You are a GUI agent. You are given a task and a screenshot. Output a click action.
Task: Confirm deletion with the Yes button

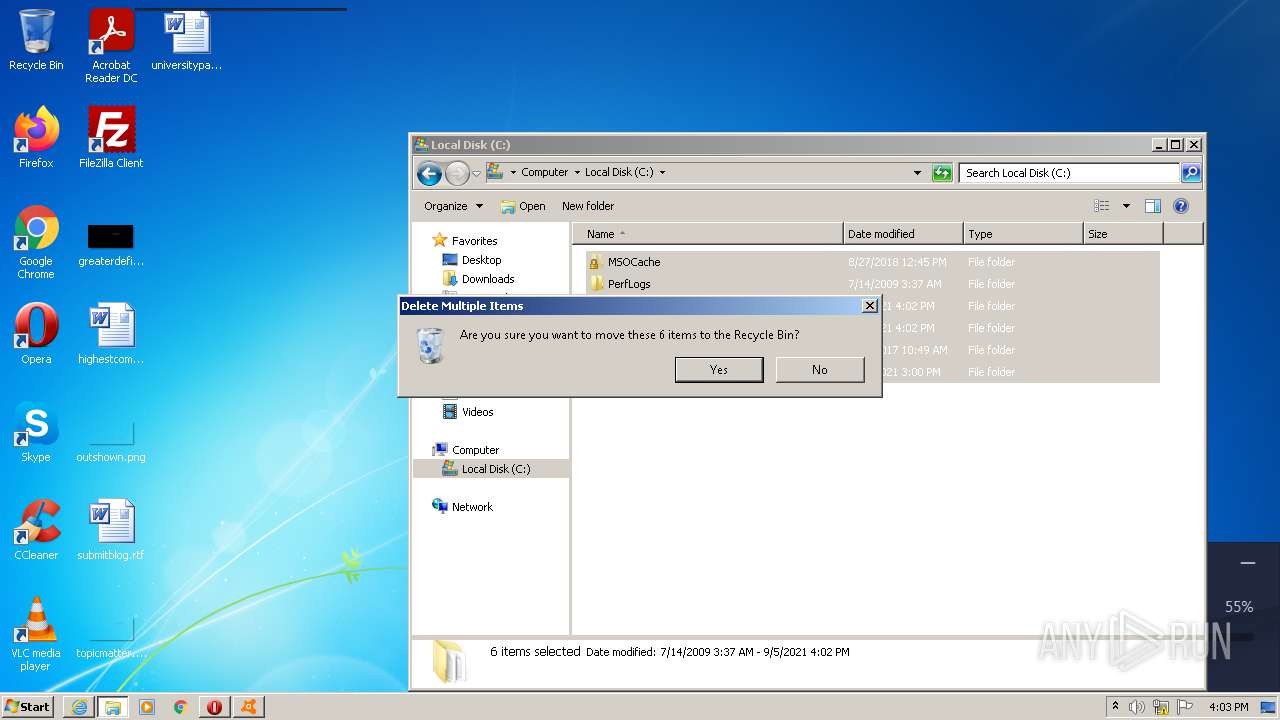pyautogui.click(x=719, y=370)
